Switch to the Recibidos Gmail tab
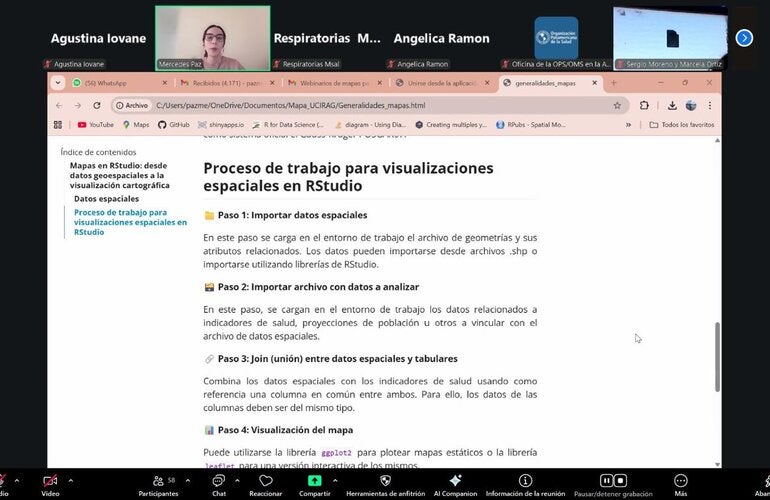This screenshot has width=770, height=500. click(x=228, y=83)
